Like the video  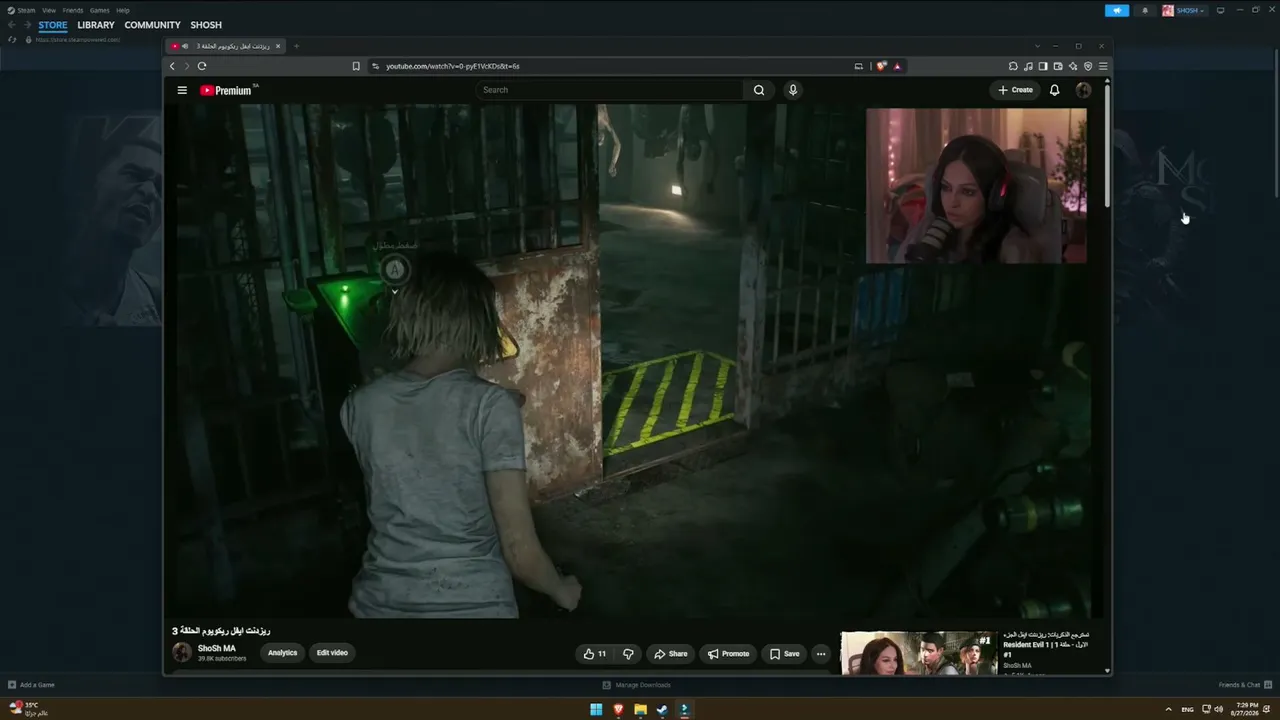coord(594,654)
